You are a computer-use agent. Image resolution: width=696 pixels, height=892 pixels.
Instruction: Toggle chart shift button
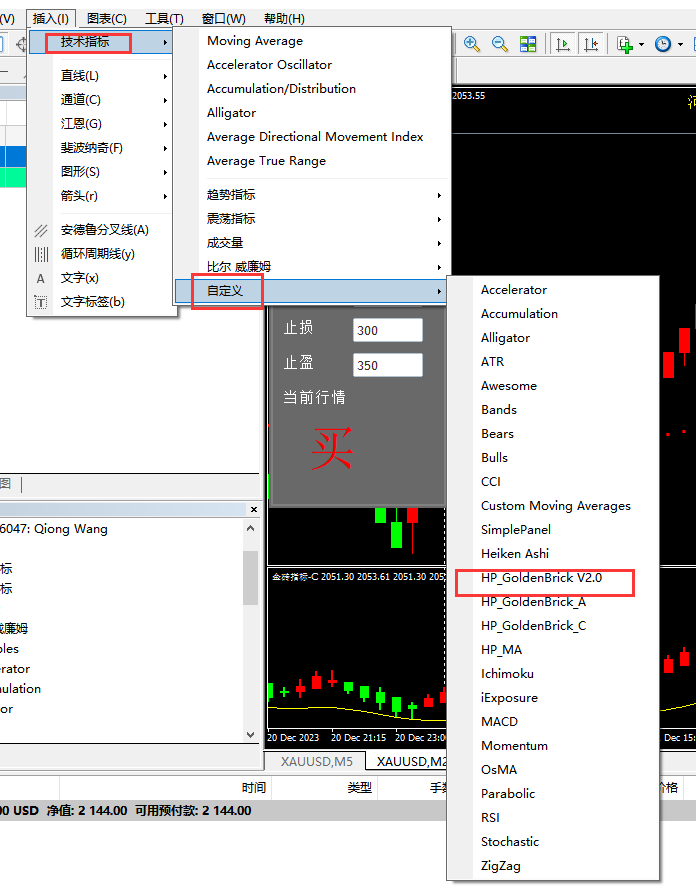591,44
